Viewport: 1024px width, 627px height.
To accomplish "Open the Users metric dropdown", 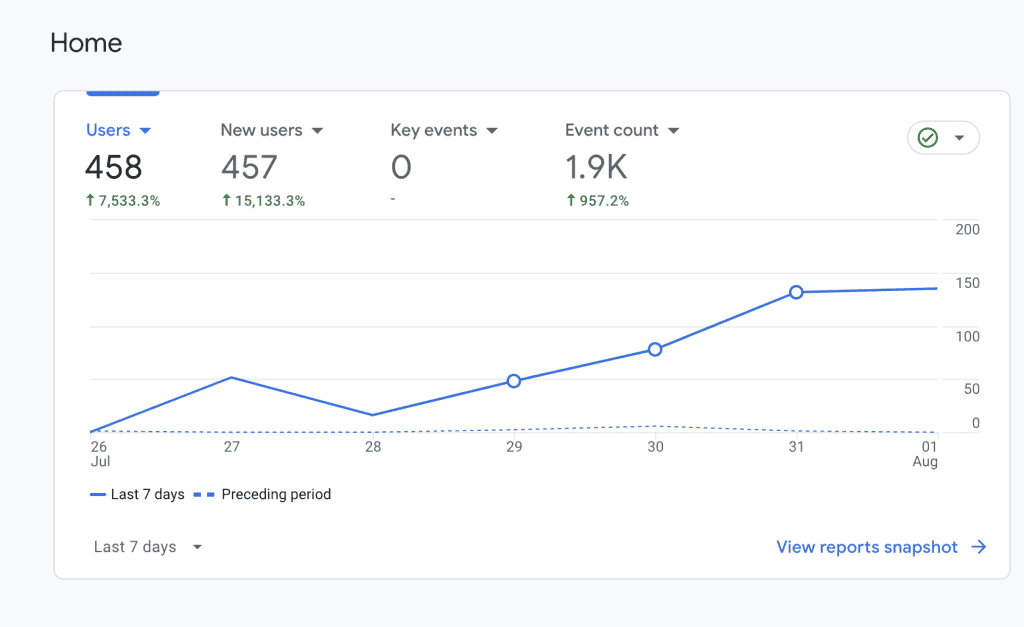I will 146,130.
